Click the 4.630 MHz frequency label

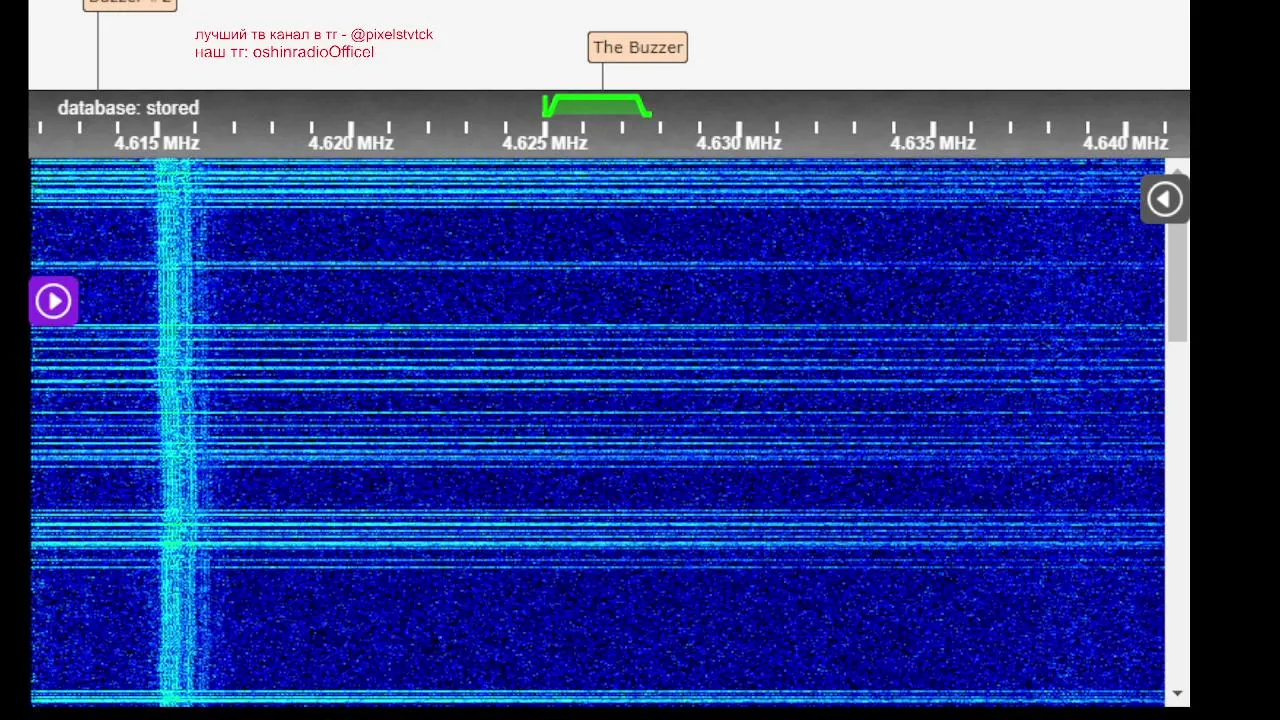739,143
